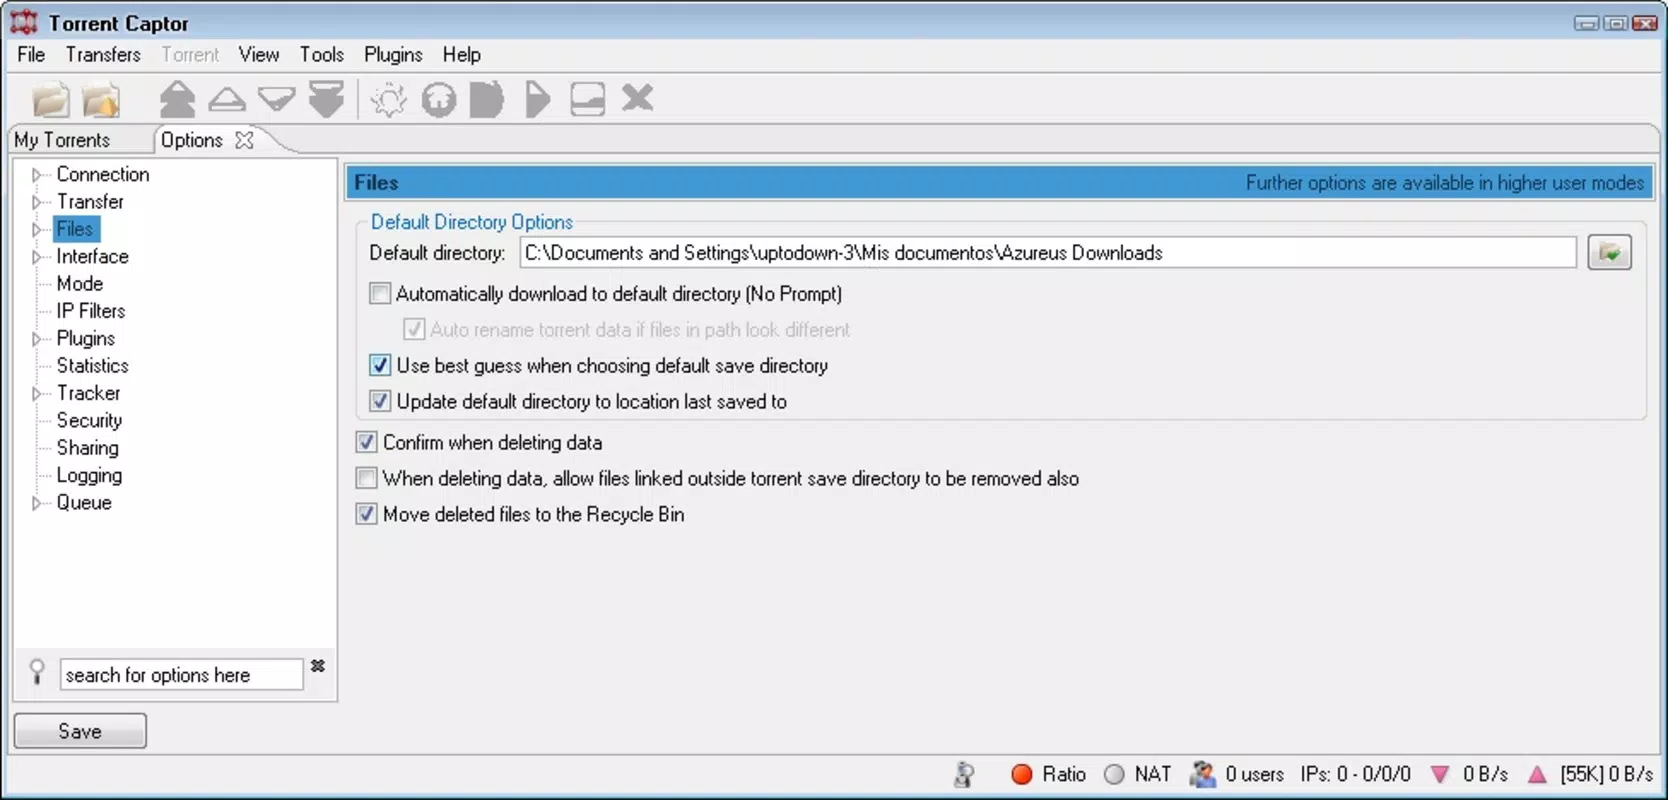Expand the Connection tree node
Screen dimensions: 1668x800
point(37,175)
